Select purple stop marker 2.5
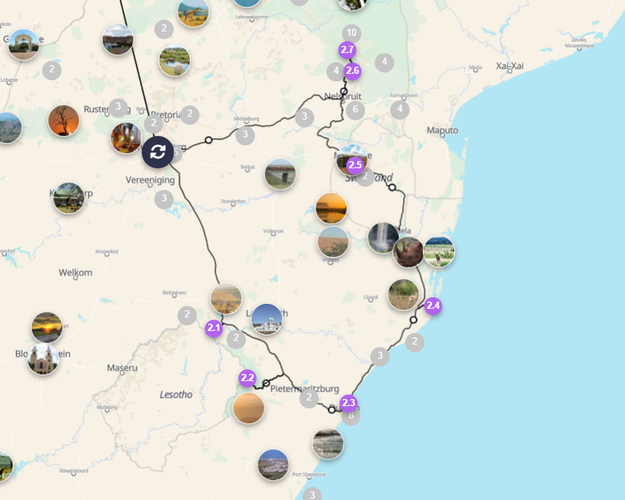Screen dimensions: 625x500 pyautogui.click(x=355, y=165)
